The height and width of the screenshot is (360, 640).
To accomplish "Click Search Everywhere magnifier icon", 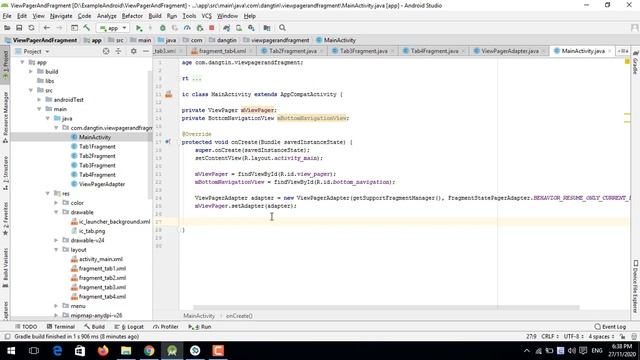I will coord(282,28).
